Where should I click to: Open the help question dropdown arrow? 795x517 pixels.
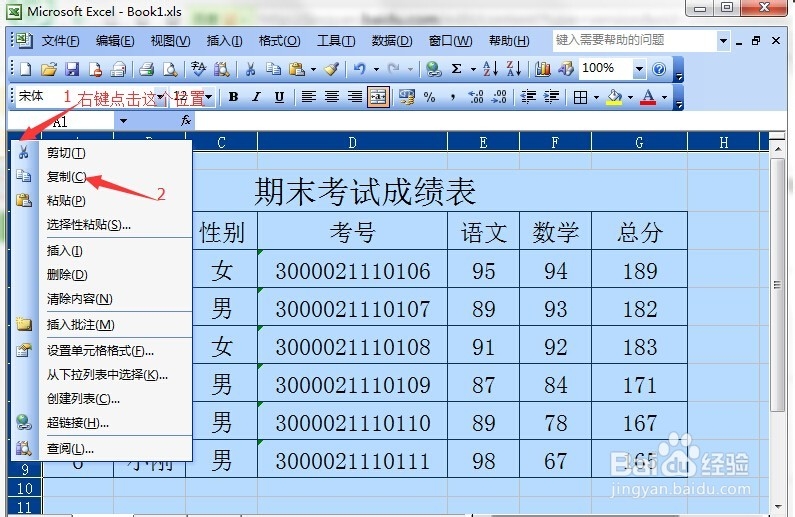[x=724, y=41]
